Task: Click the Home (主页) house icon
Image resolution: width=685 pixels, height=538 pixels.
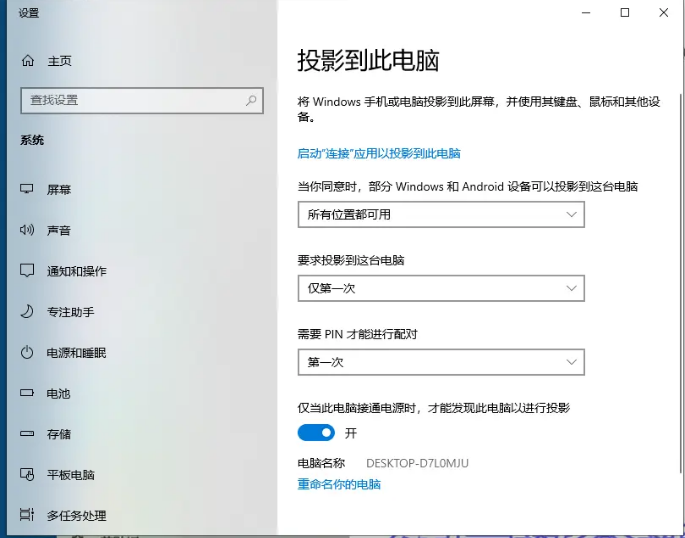Action: pos(28,61)
